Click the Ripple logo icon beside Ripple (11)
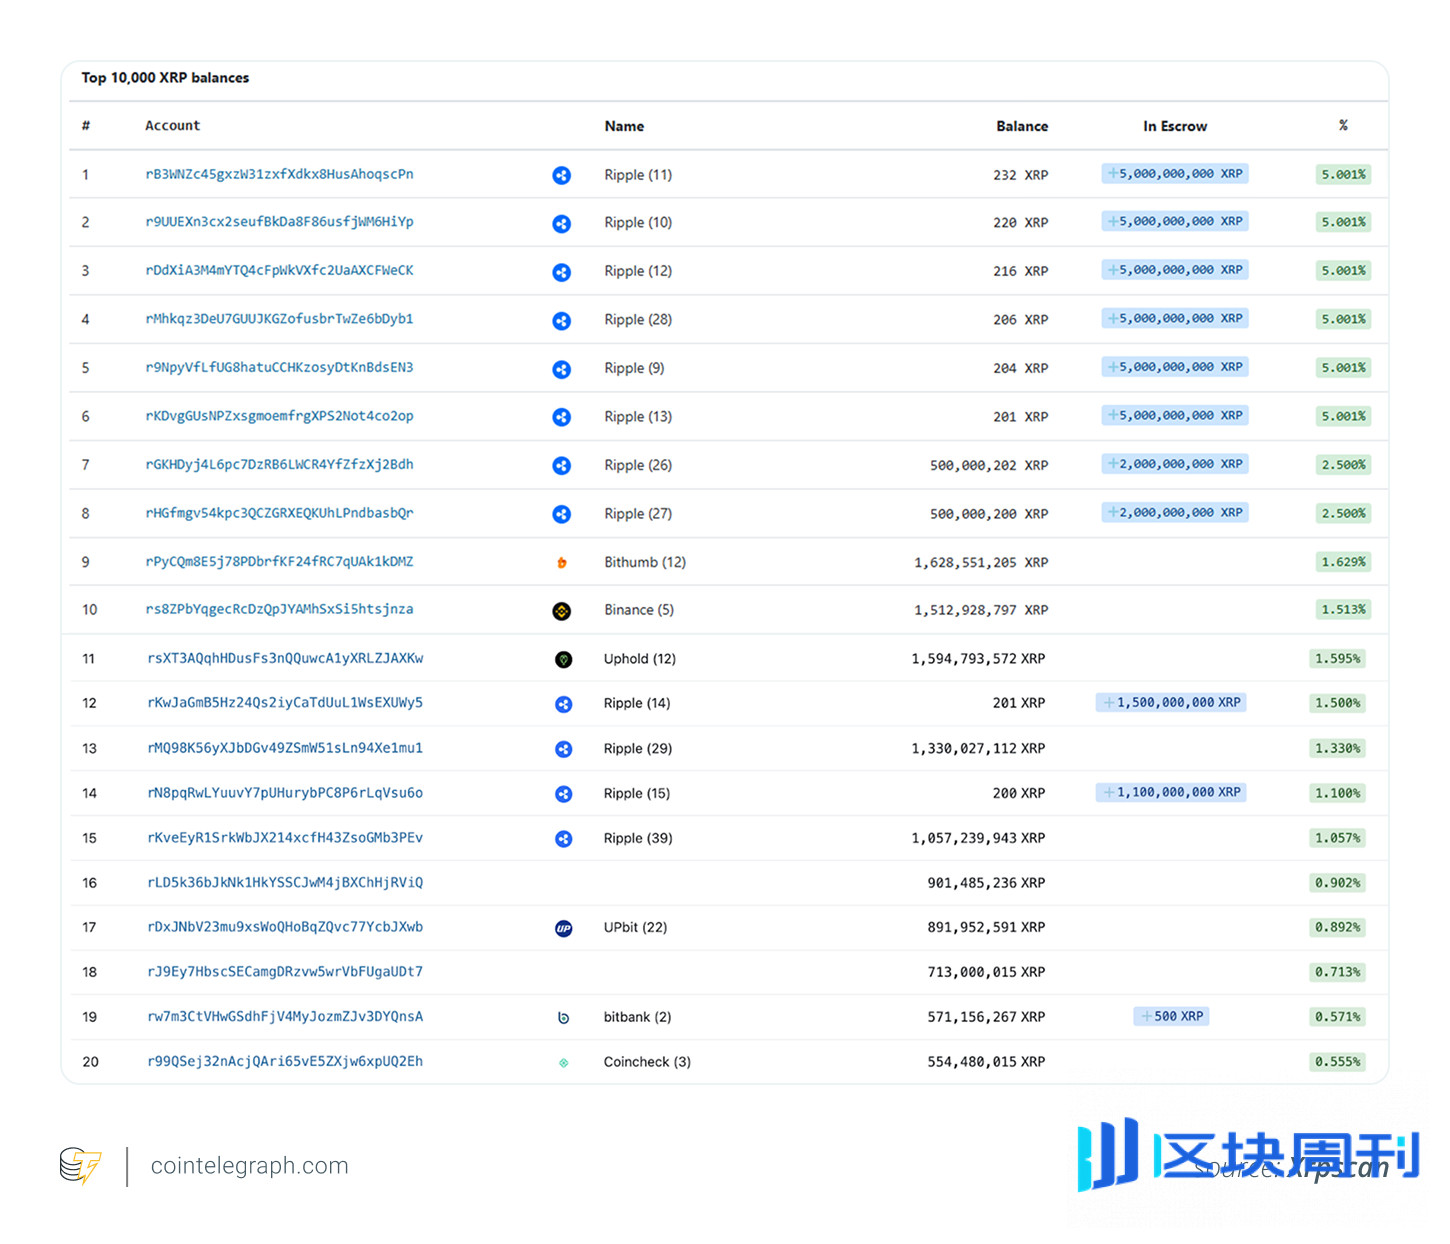Image resolution: width=1450 pixels, height=1244 pixels. pos(562,175)
